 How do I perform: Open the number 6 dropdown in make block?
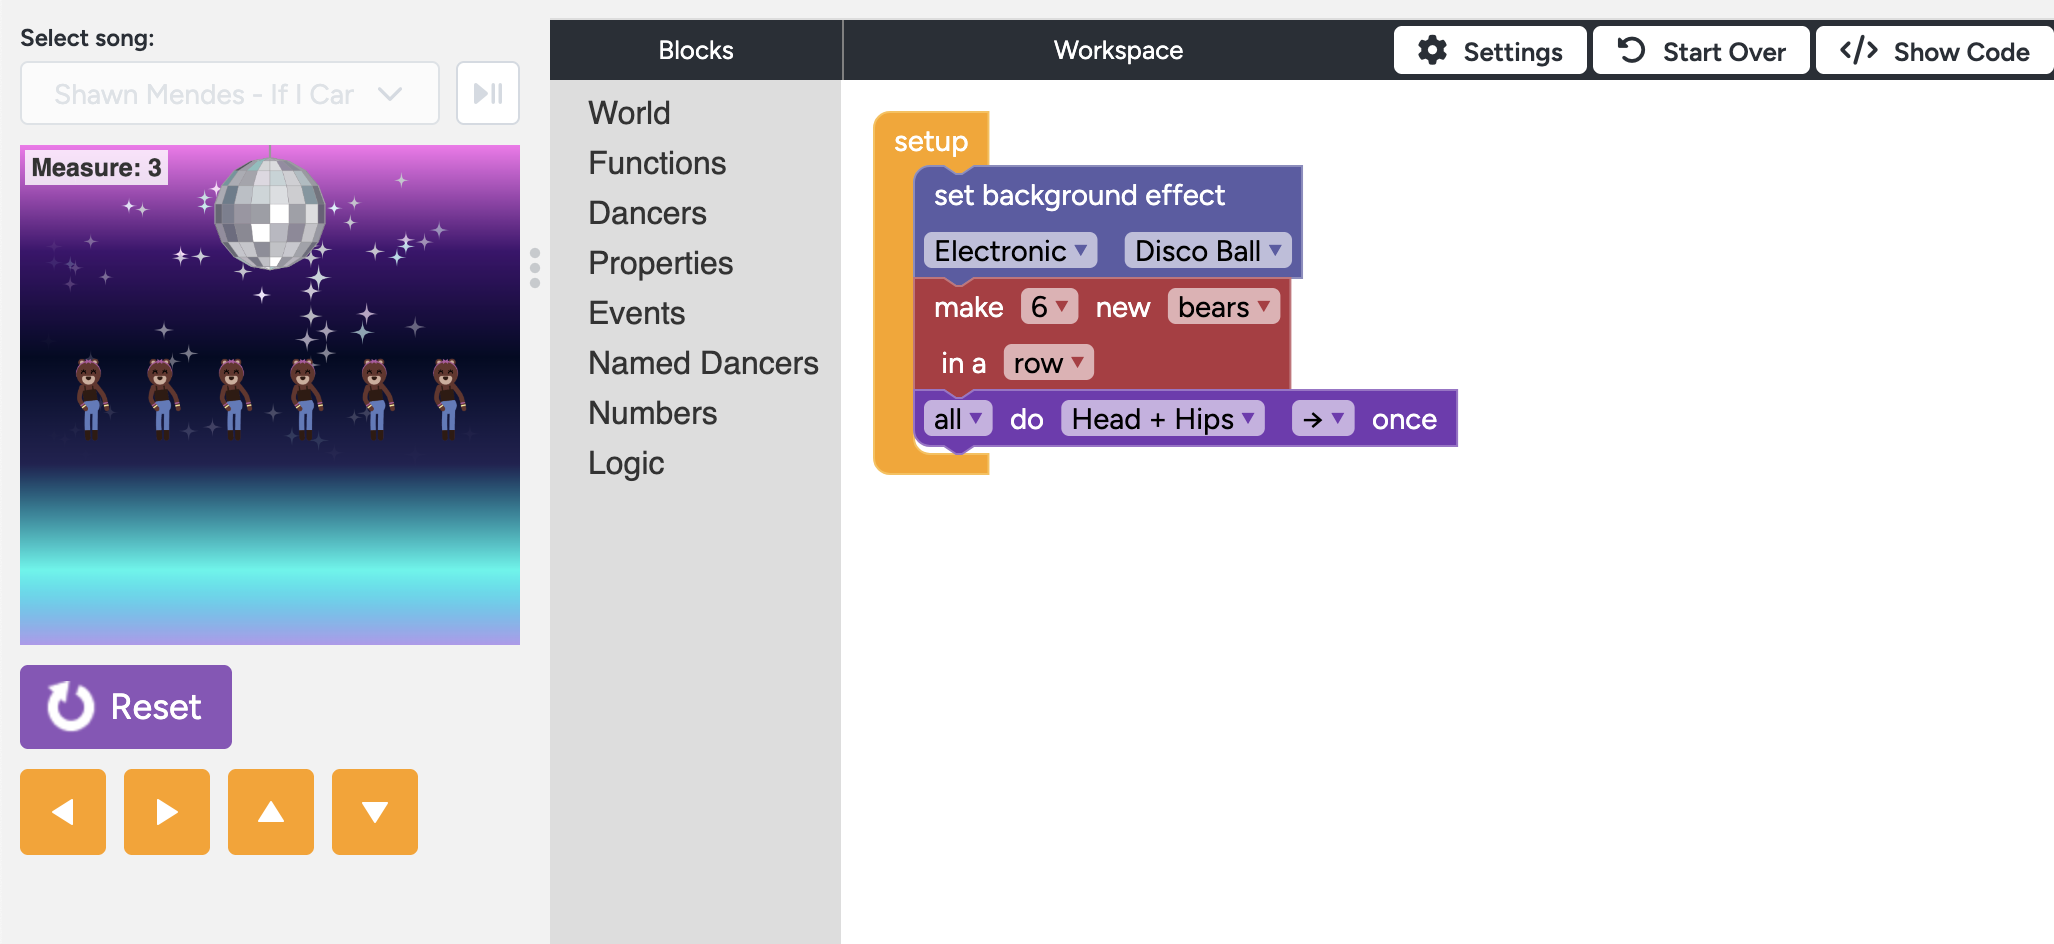tap(1049, 307)
